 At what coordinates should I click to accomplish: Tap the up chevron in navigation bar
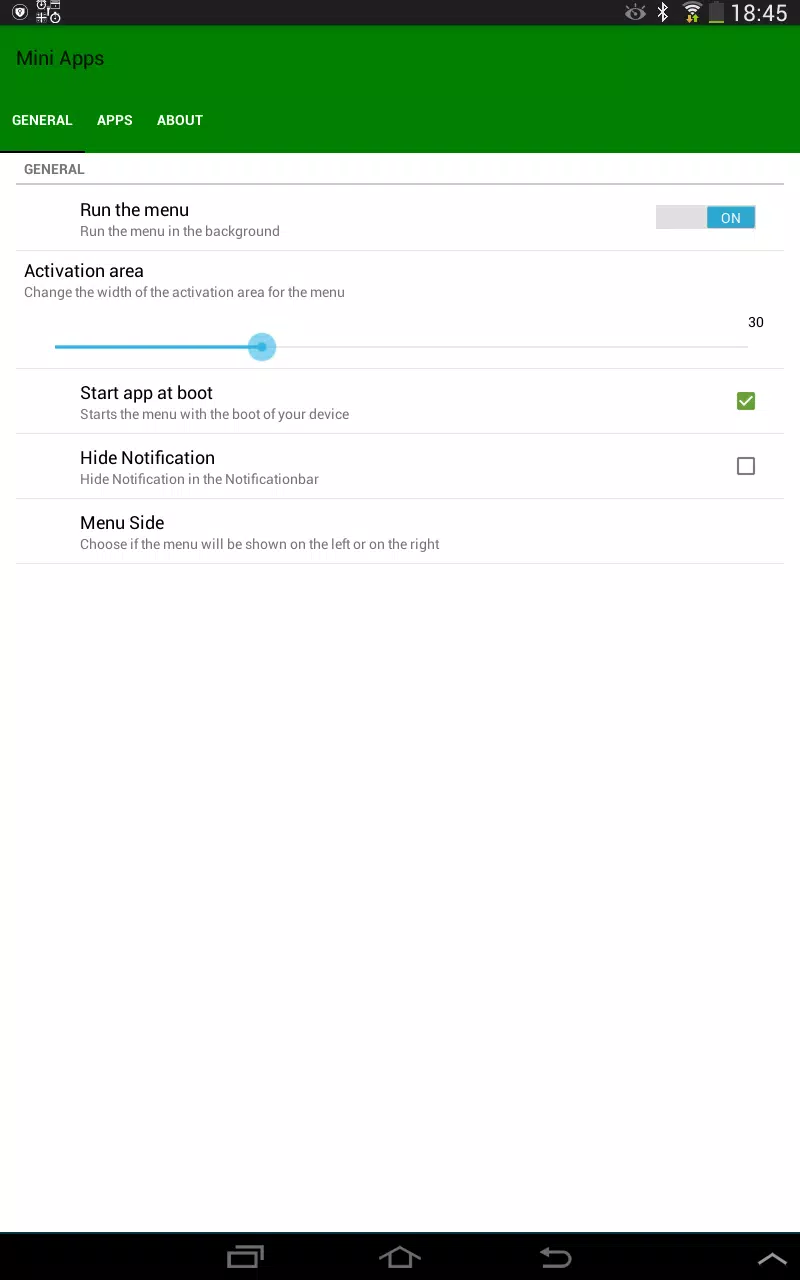772,1259
